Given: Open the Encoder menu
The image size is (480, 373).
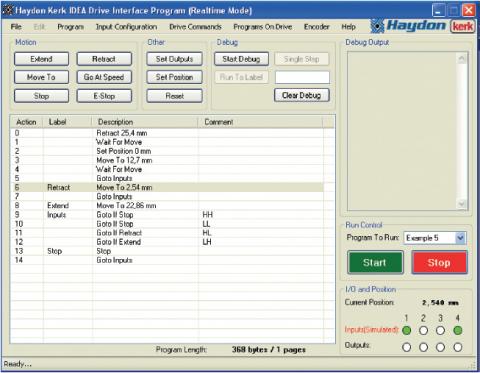Looking at the screenshot, I should [x=316, y=27].
